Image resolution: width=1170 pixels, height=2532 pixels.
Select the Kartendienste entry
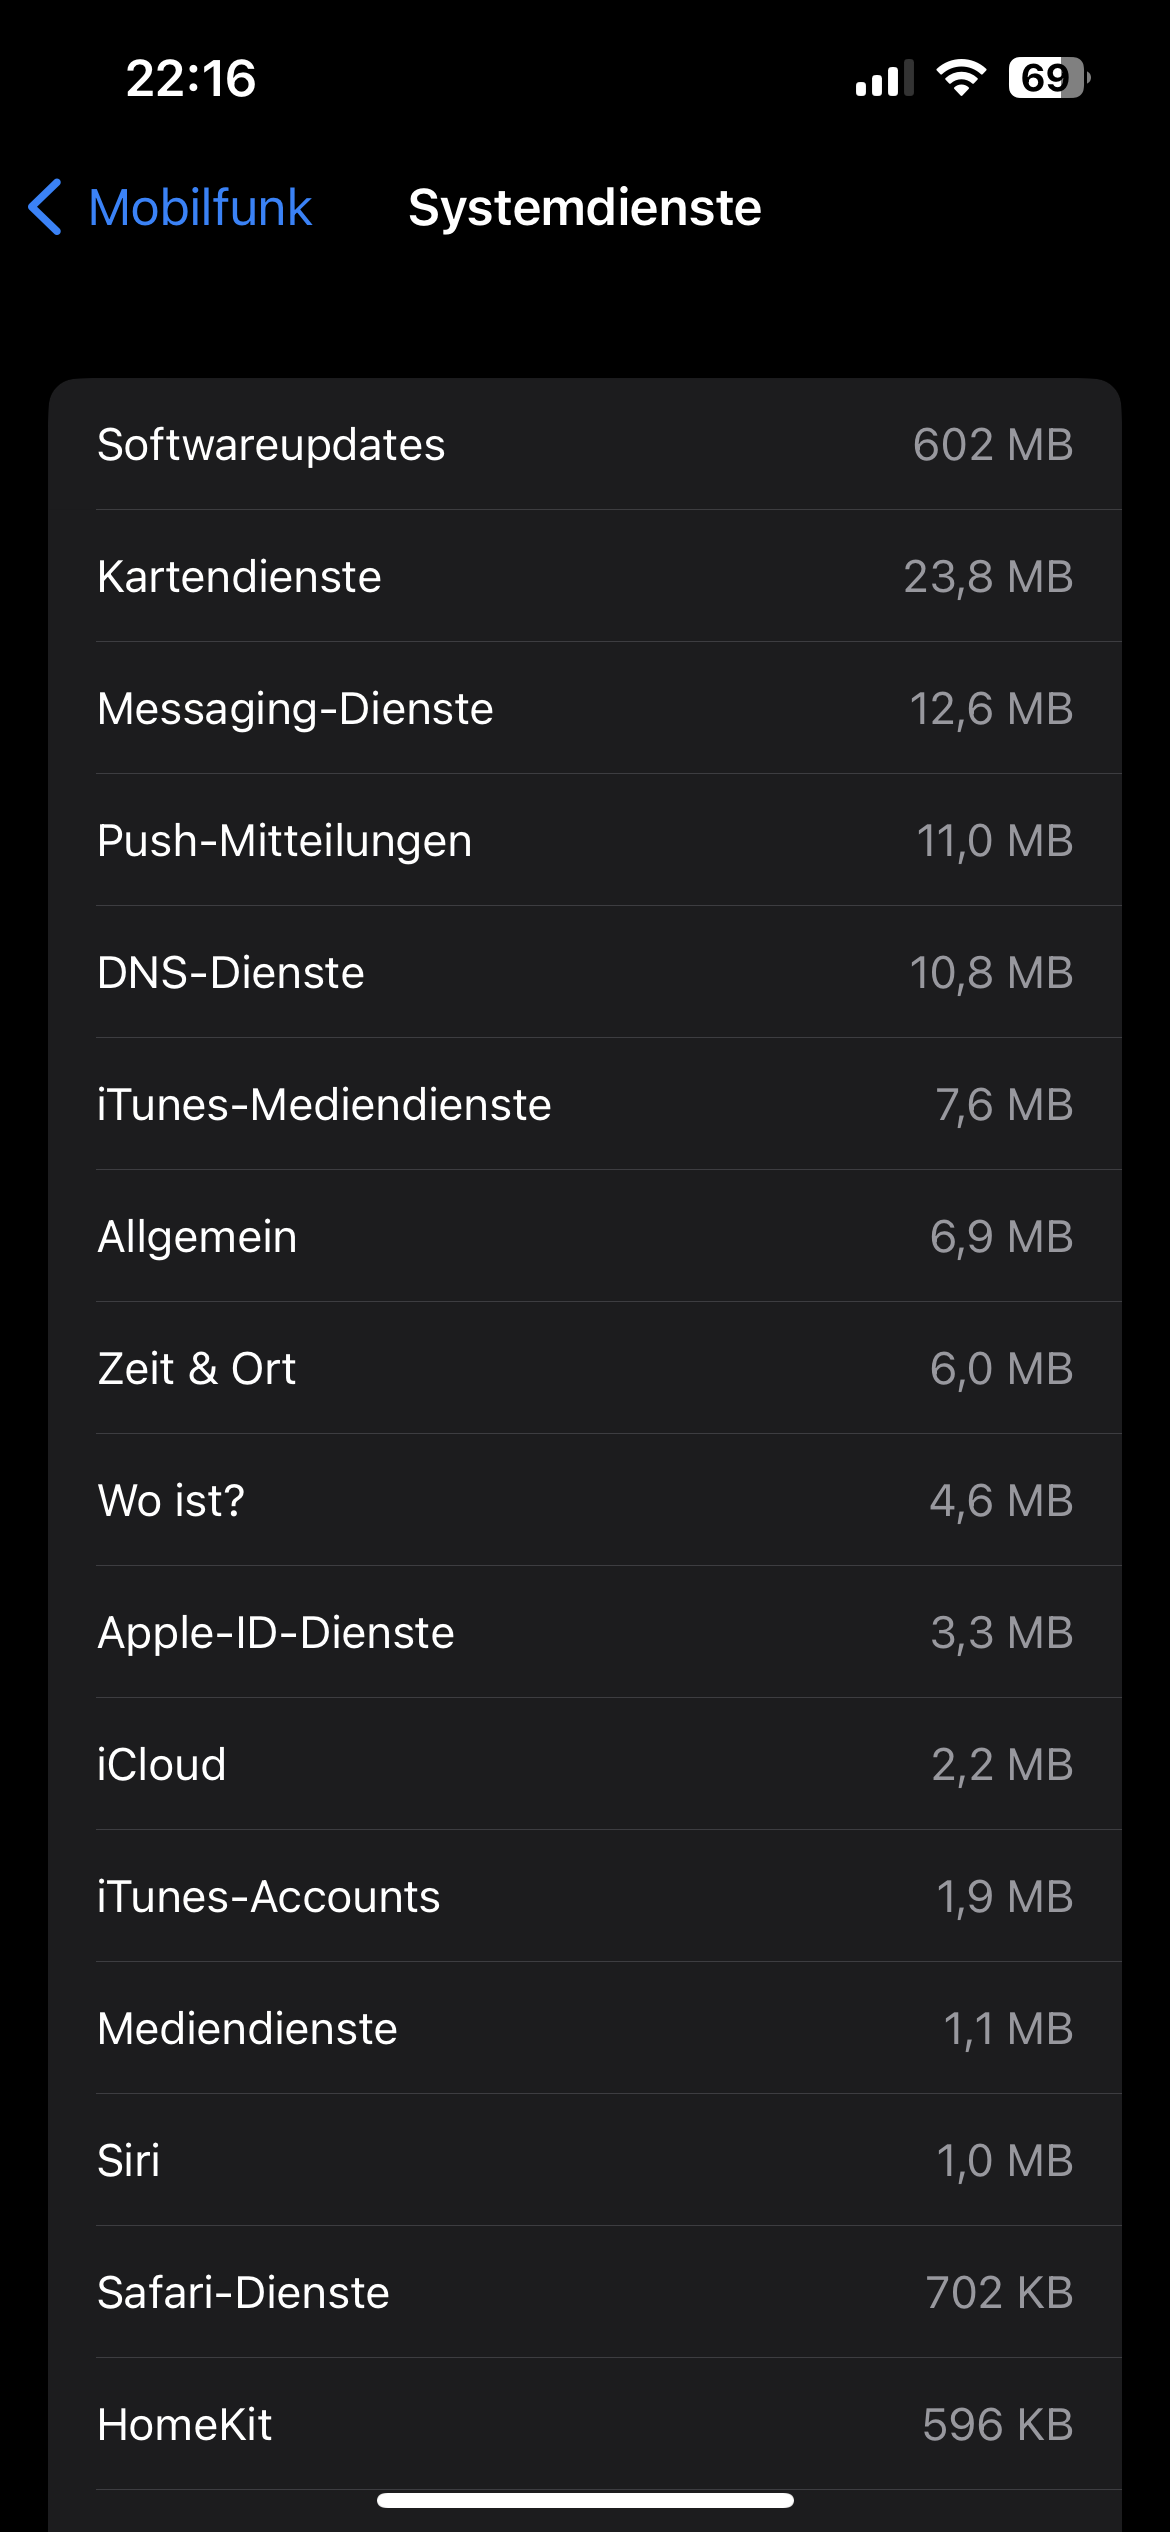coord(585,576)
